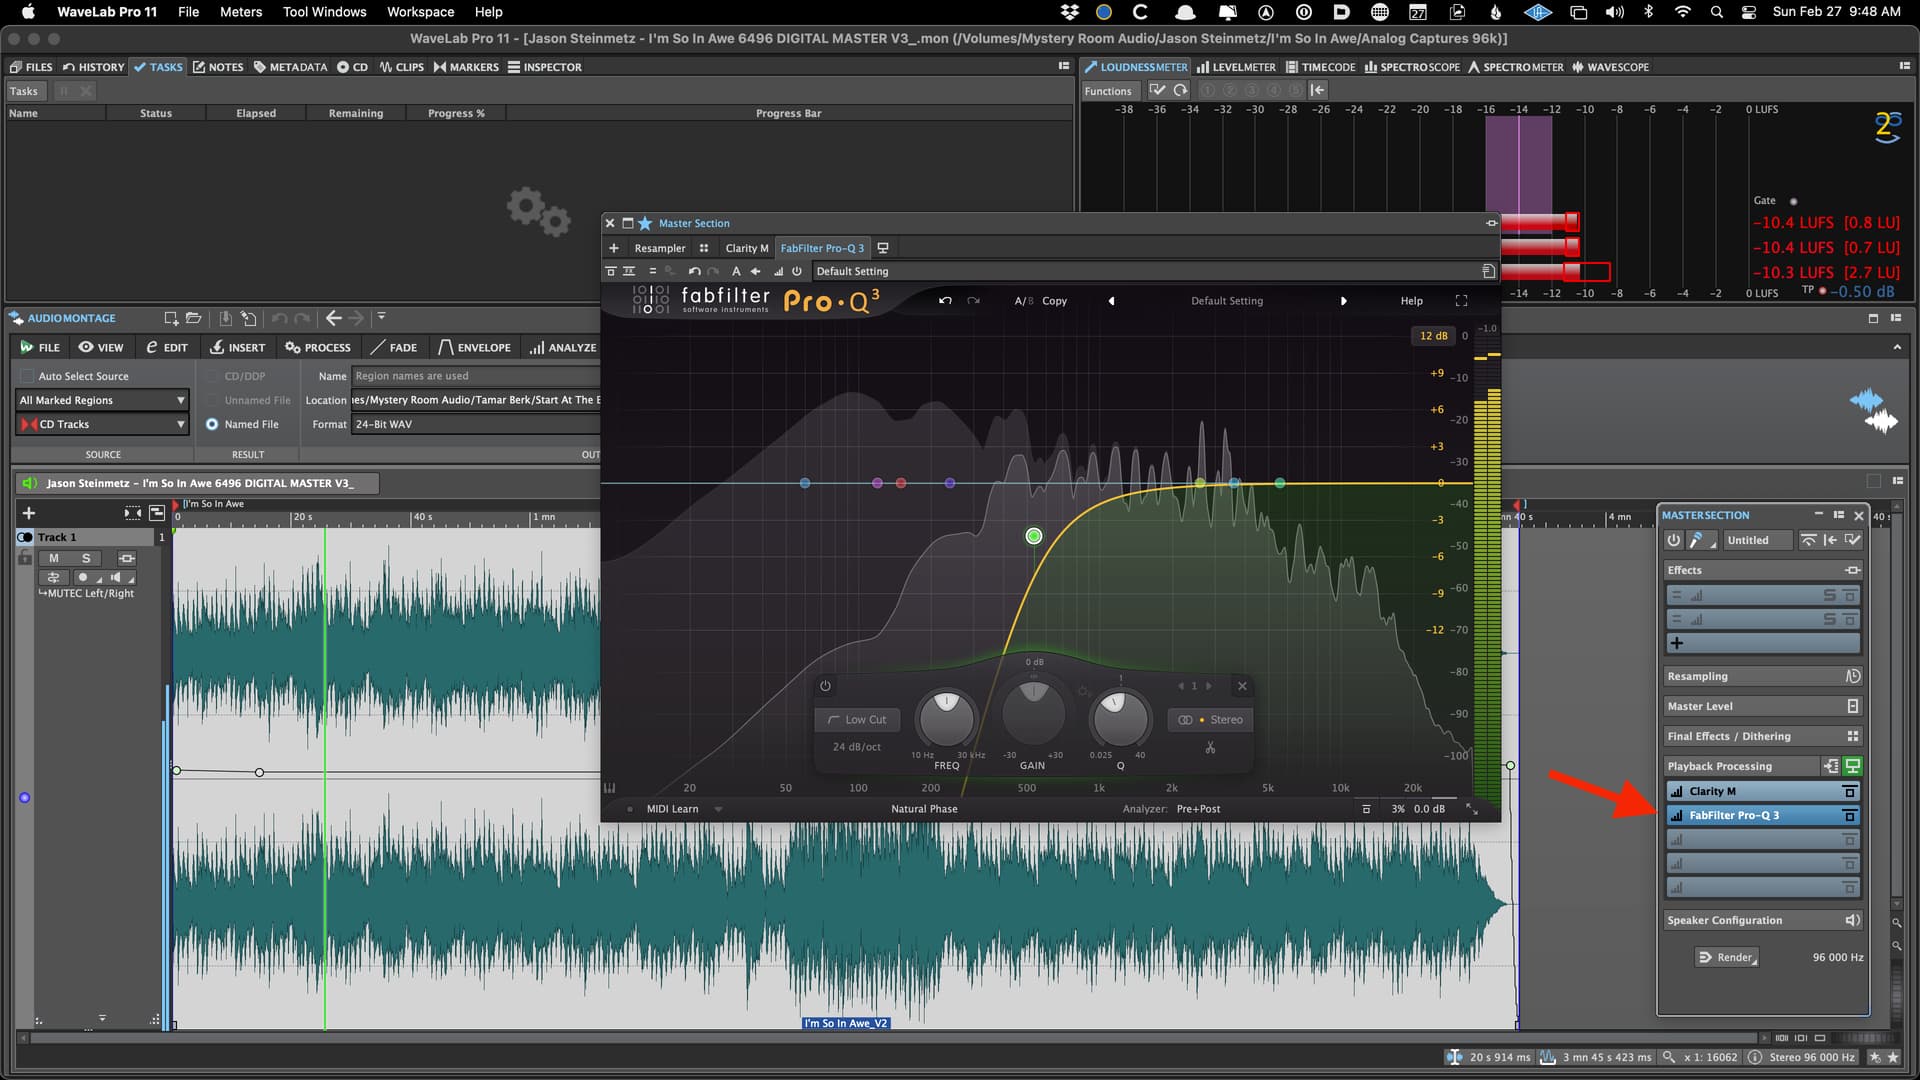
Task: Select the Named File radio button
Action: click(x=212, y=424)
